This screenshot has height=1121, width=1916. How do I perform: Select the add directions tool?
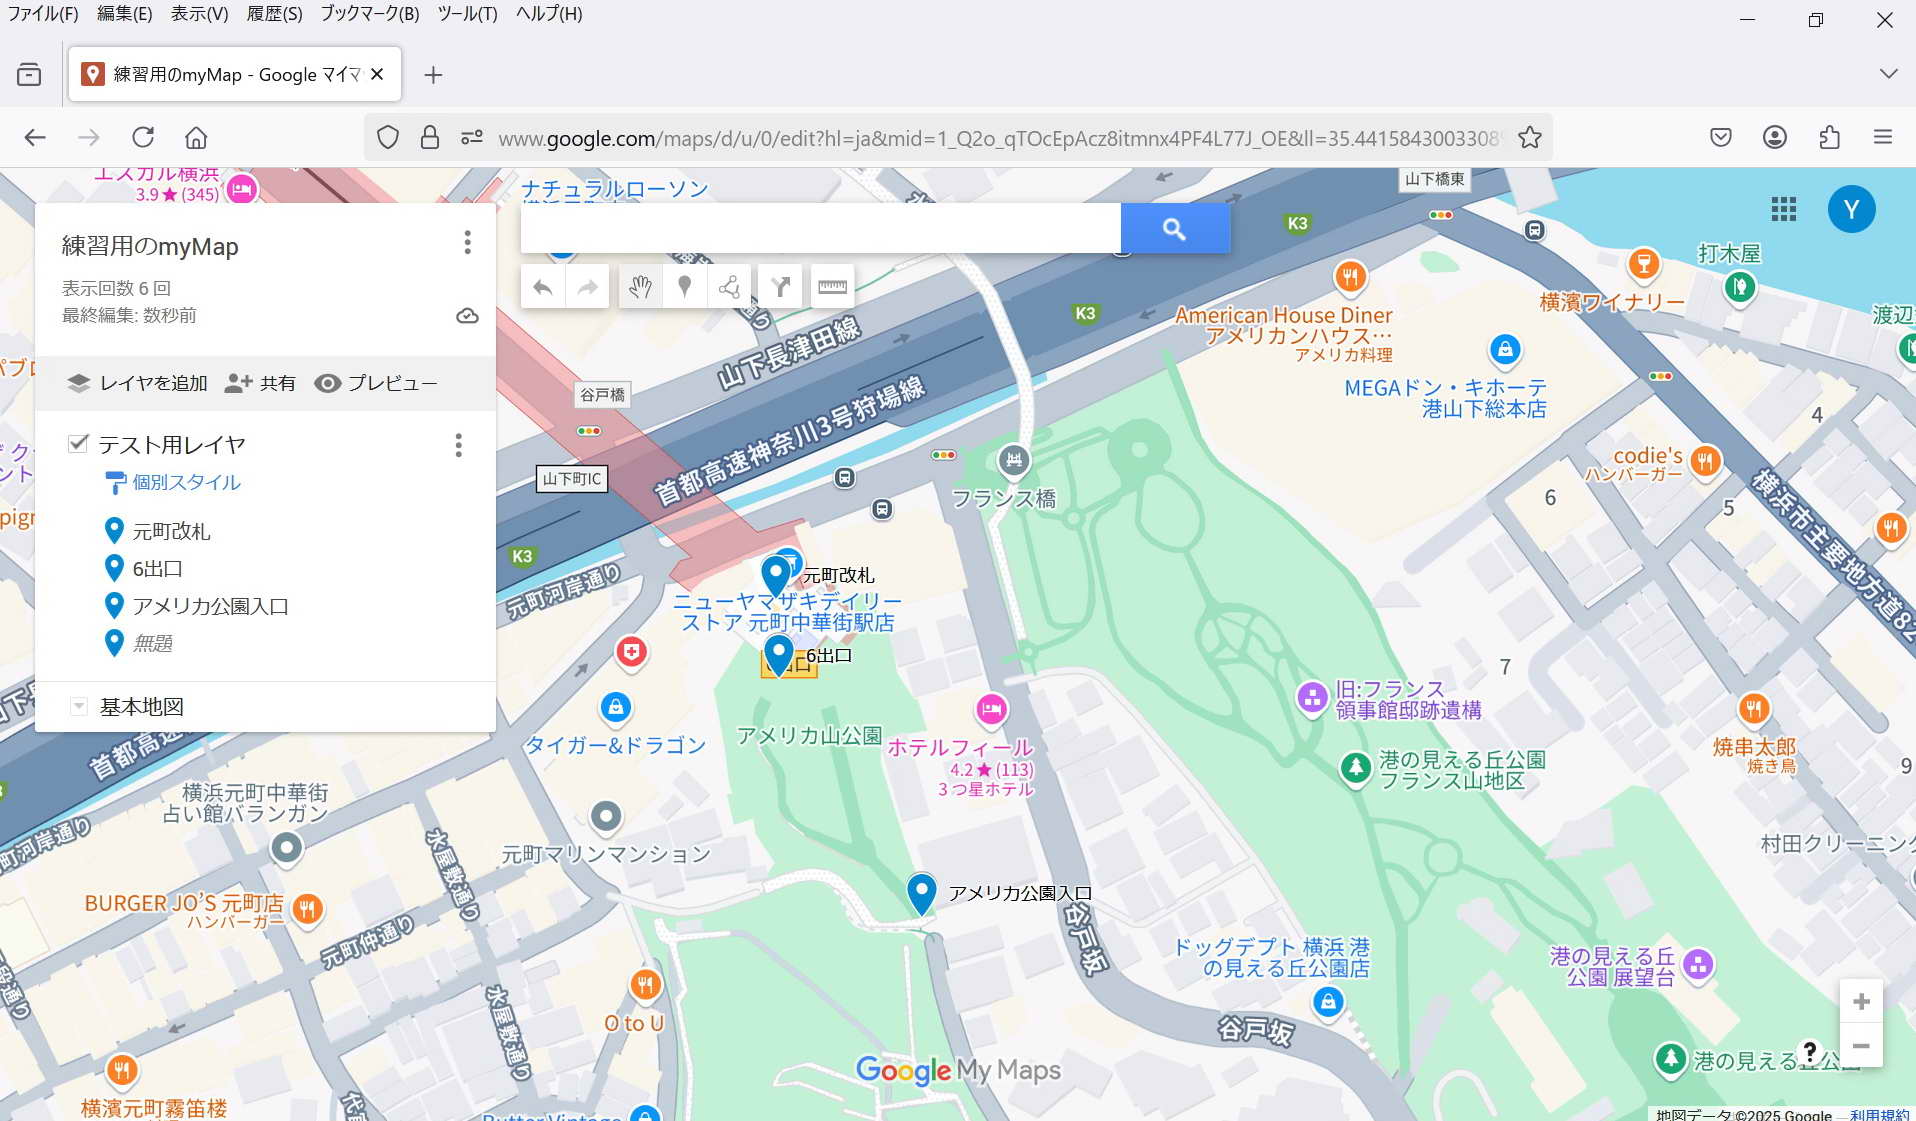(781, 288)
